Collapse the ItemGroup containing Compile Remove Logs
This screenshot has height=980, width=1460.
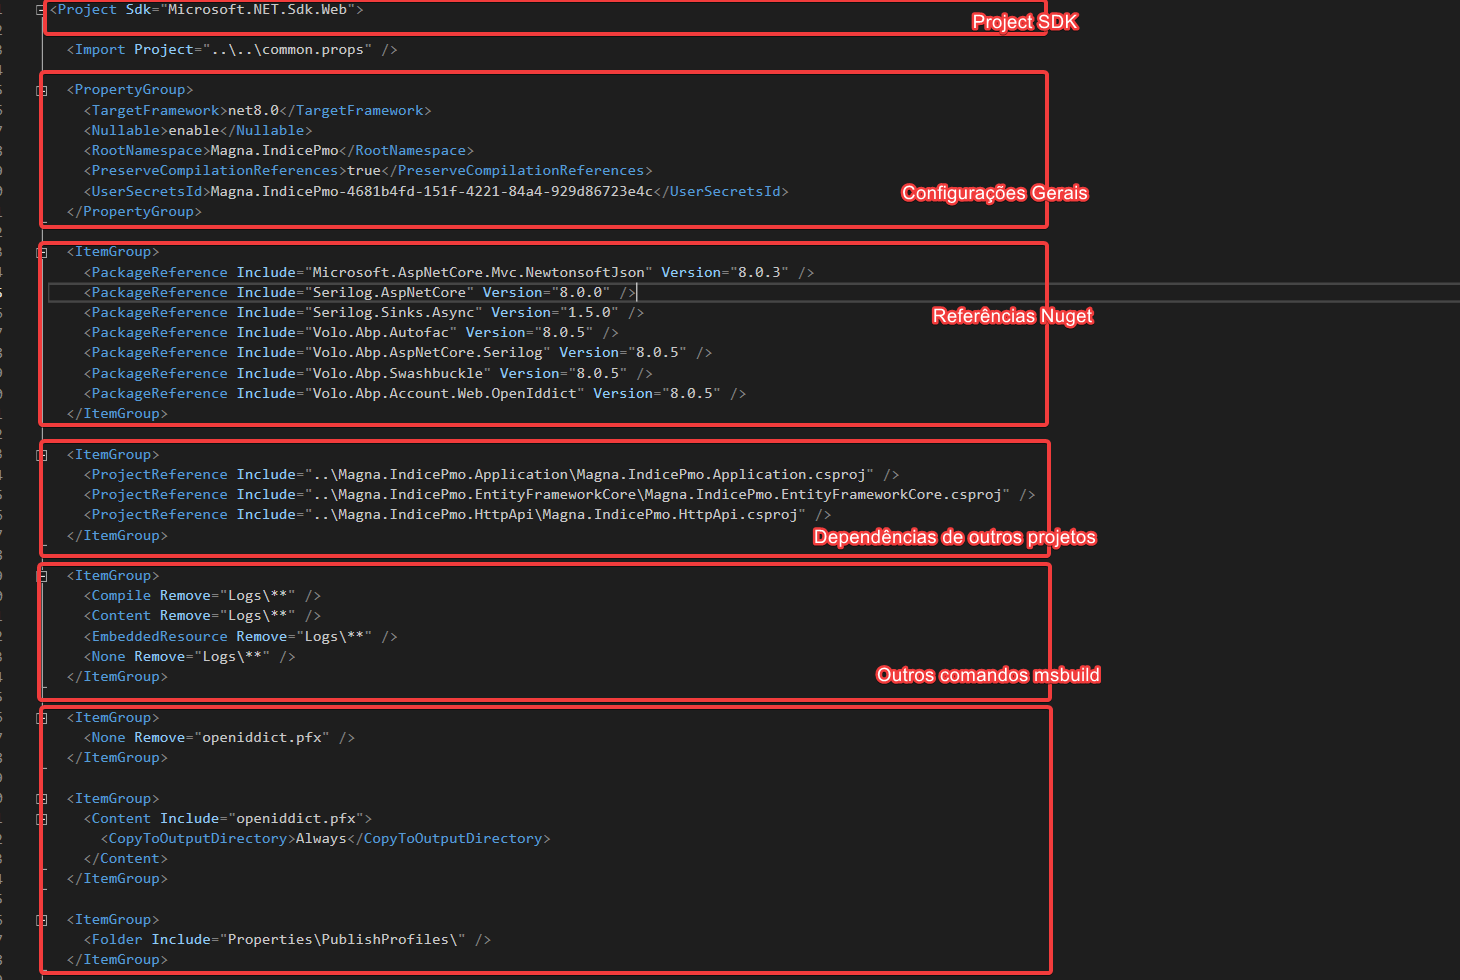click(x=42, y=576)
